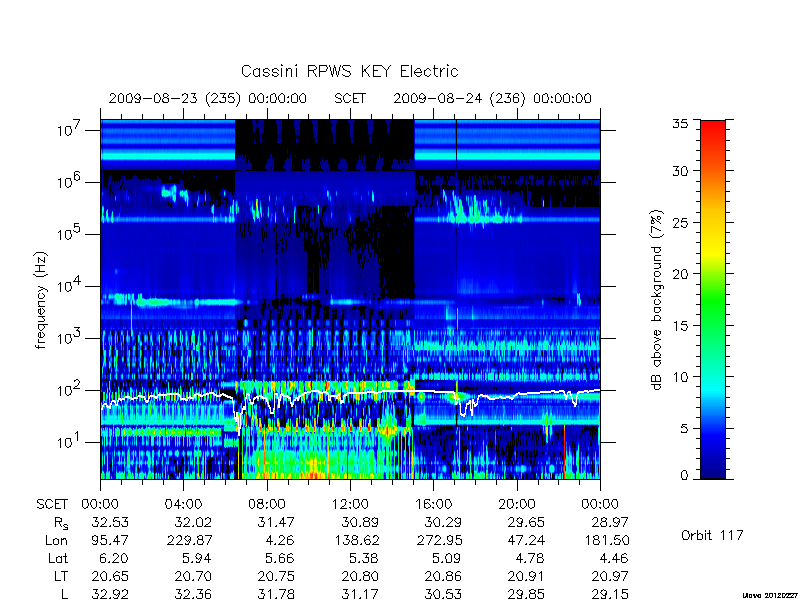Click the Rs value 30.89

360,522
